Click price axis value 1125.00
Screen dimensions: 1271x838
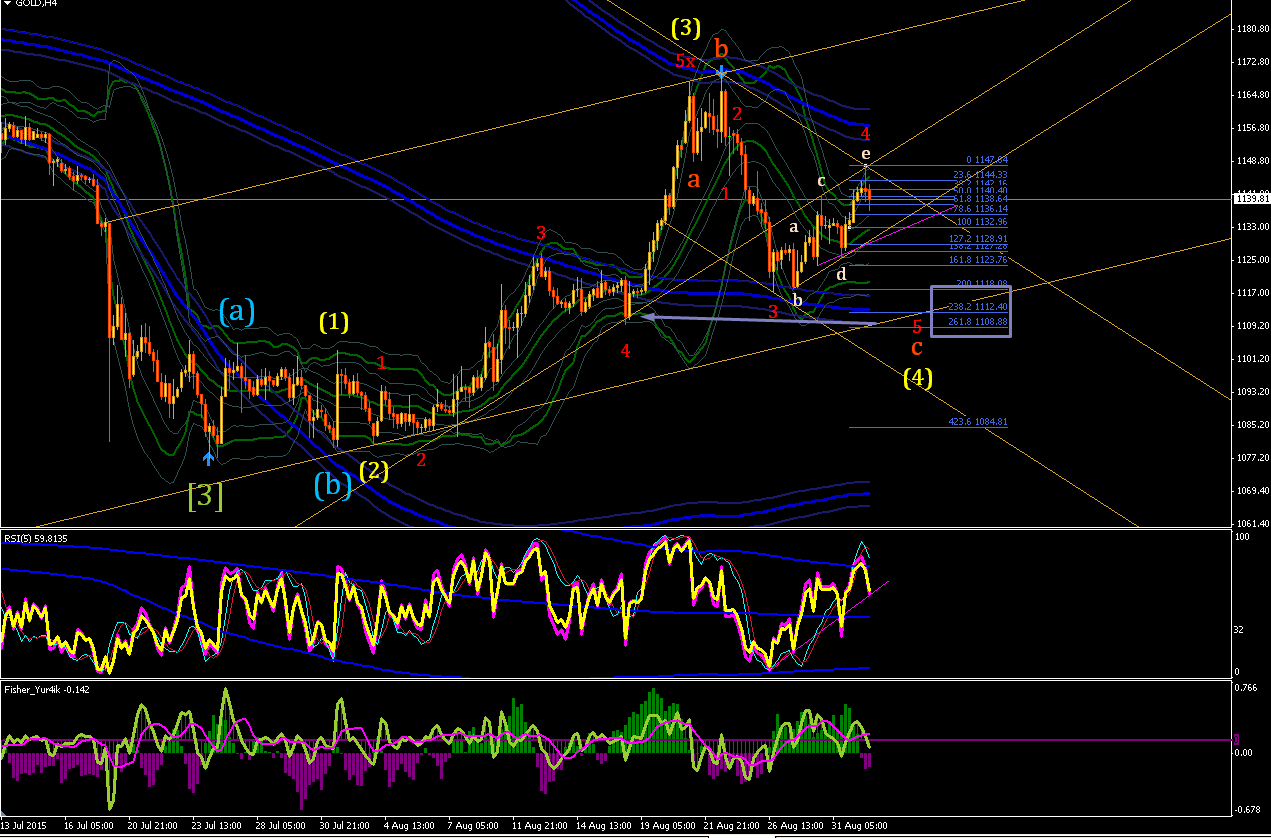pyautogui.click(x=1252, y=260)
